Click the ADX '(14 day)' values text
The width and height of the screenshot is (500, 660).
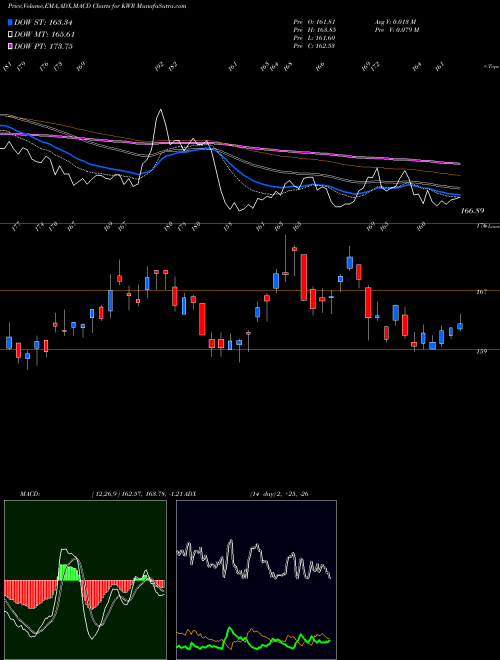point(279,494)
